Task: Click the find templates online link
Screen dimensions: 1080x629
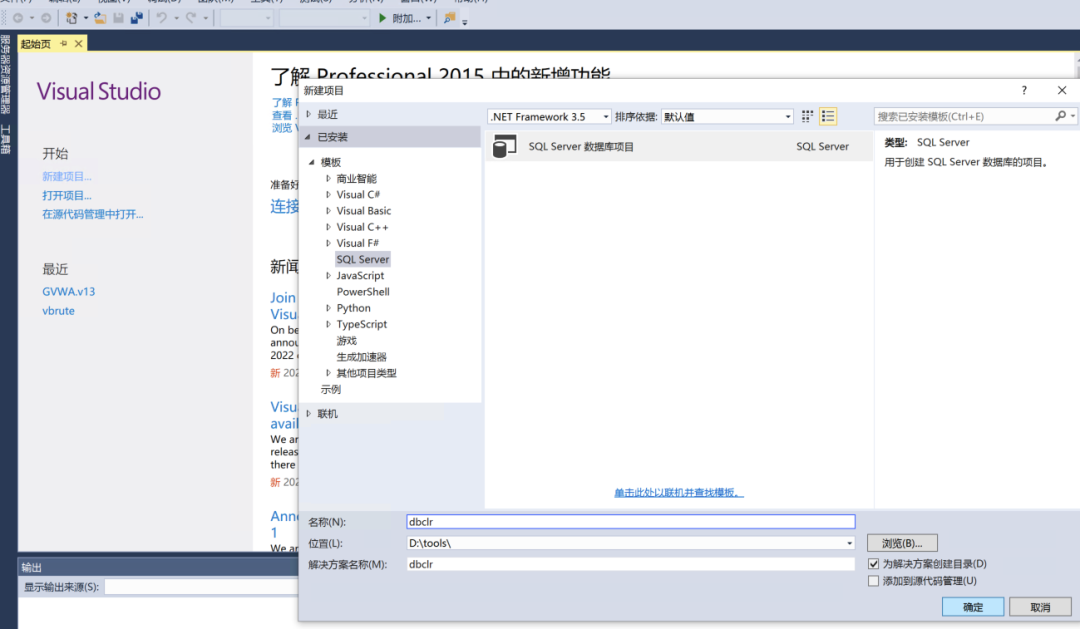Action: click(x=679, y=493)
